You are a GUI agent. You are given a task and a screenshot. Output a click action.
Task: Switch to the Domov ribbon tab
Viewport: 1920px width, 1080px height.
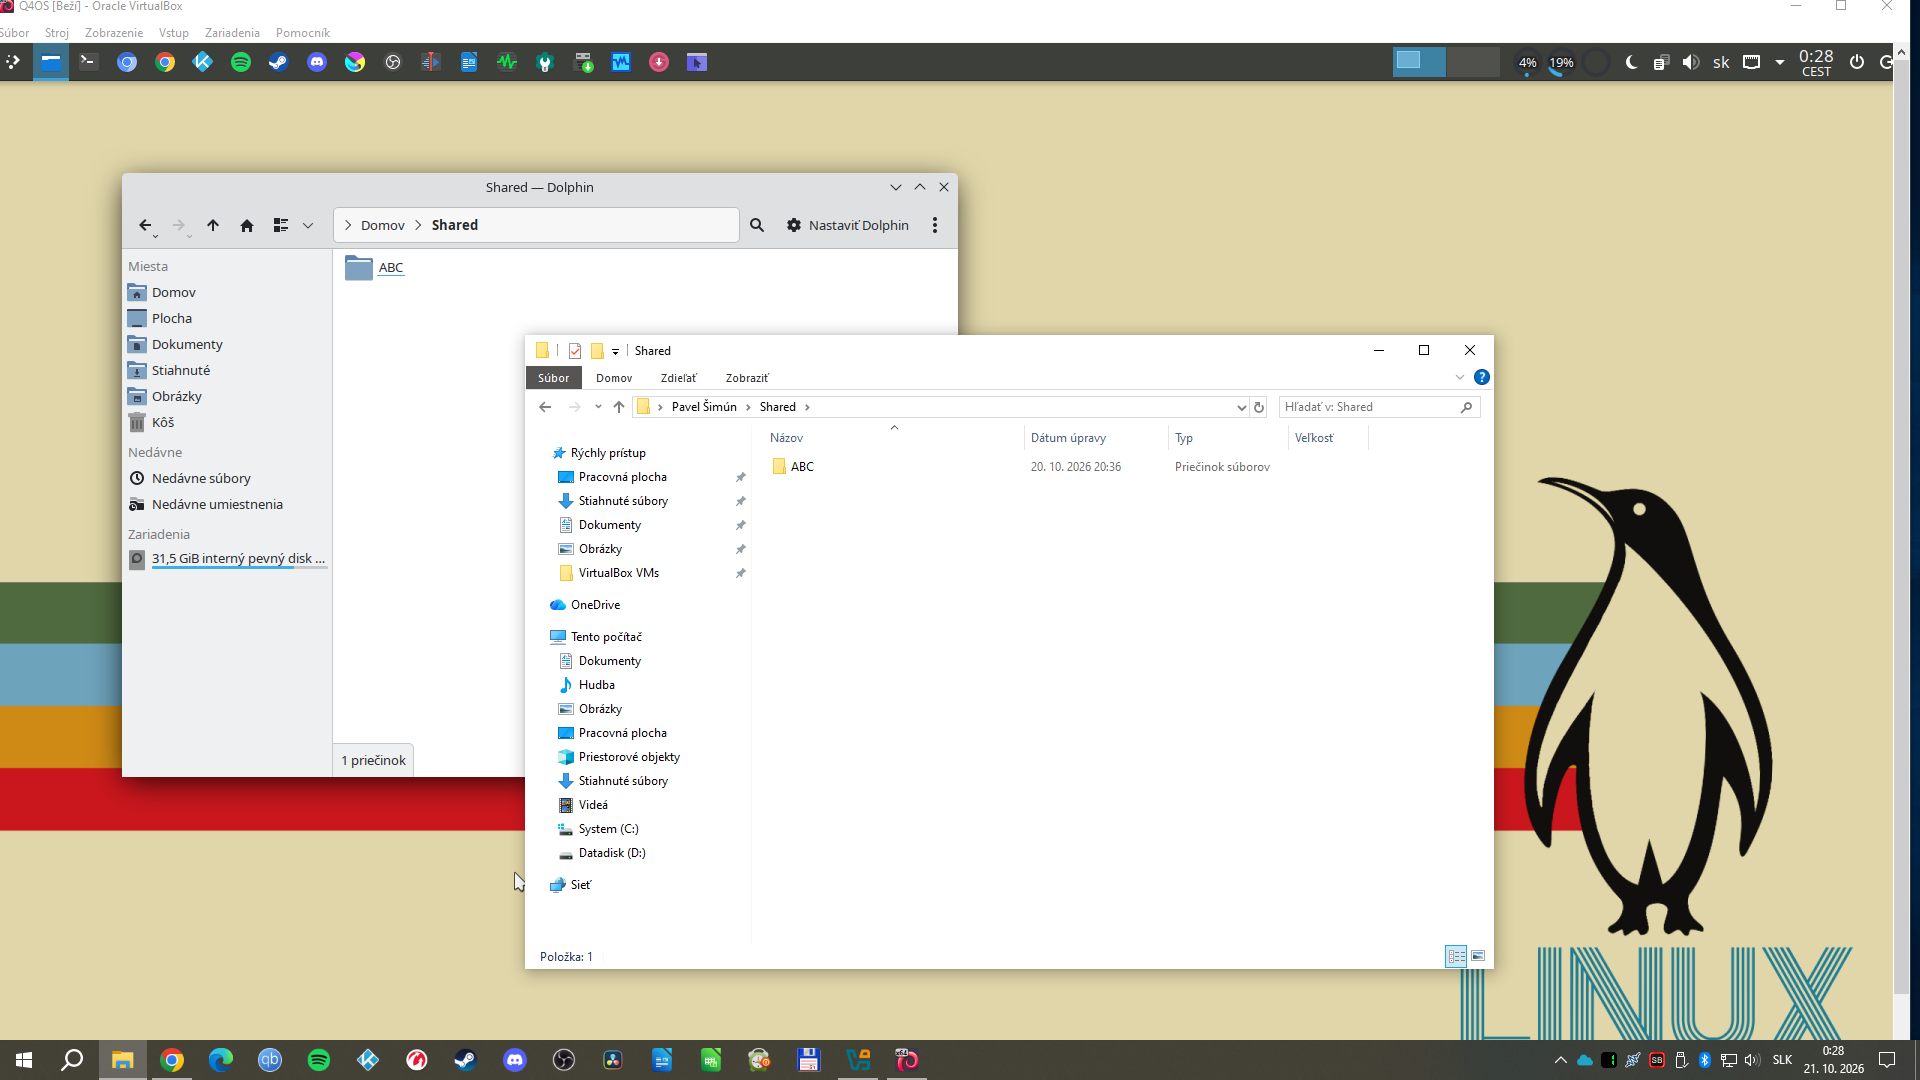[614, 378]
